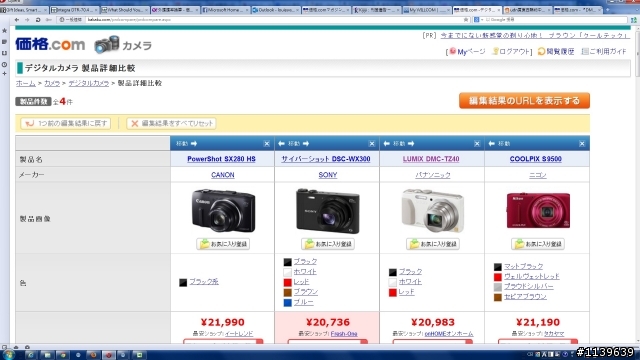
Task: Switch to Outlook browser tab
Action: pos(276,10)
